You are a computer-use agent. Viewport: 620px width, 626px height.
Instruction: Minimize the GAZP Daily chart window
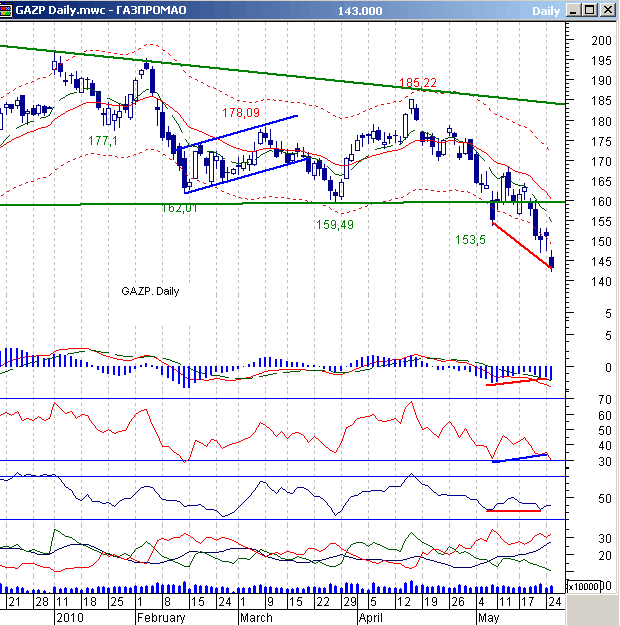(573, 10)
